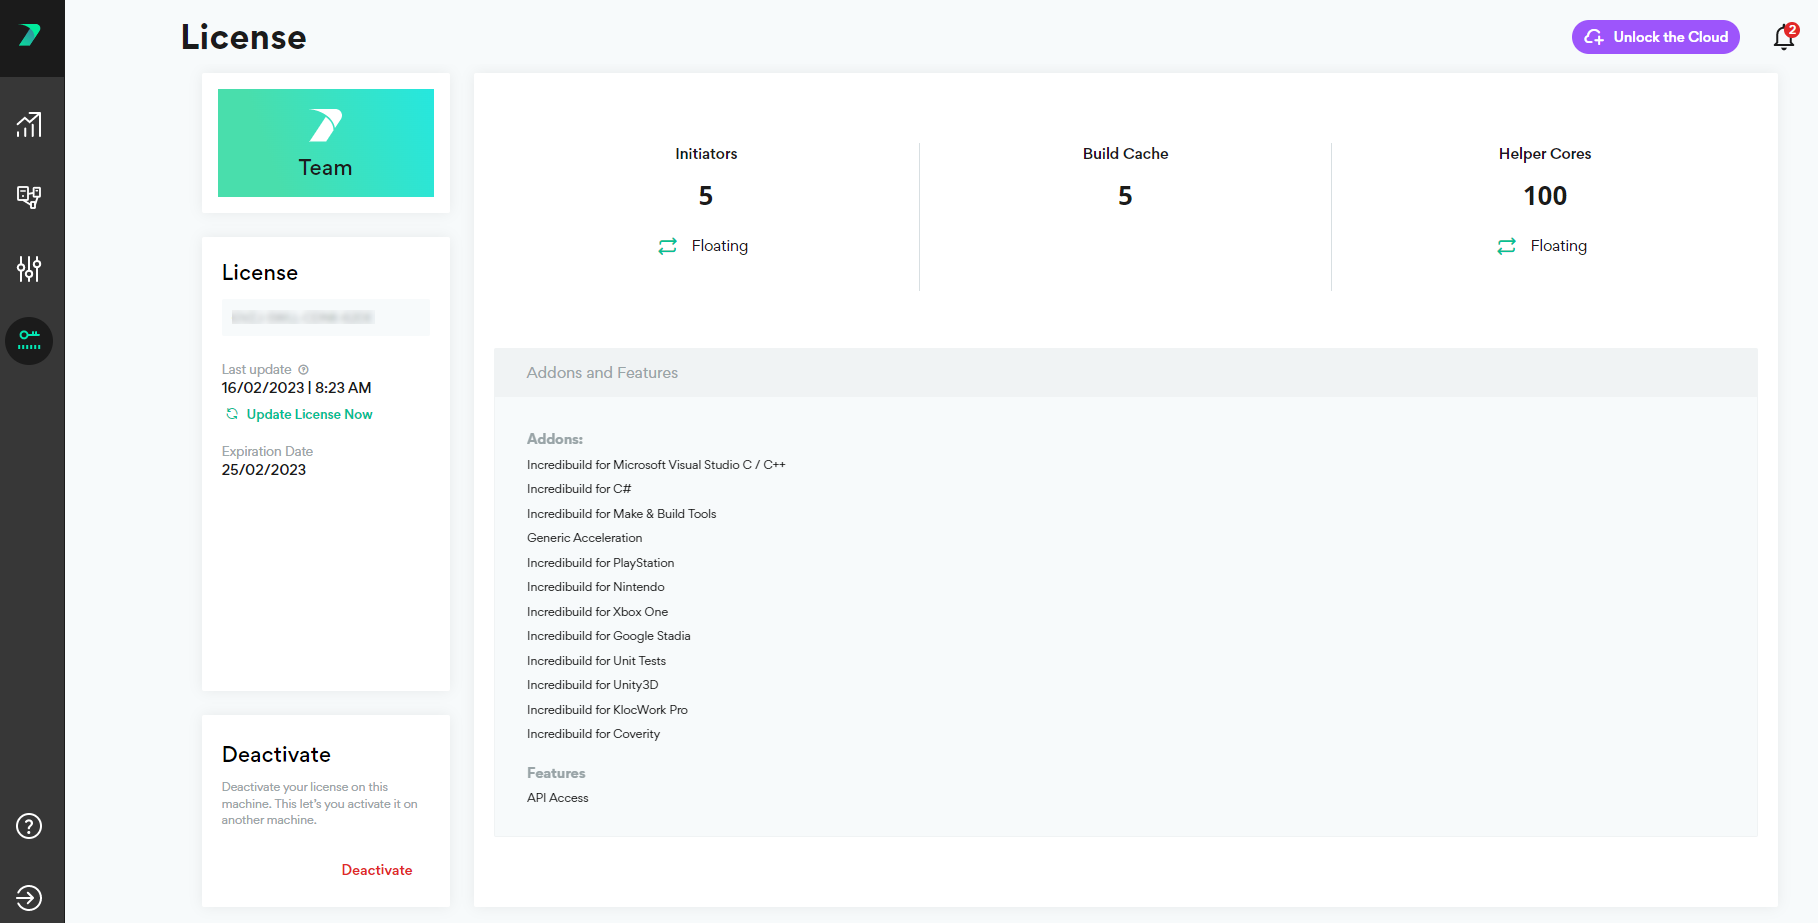Open the build monitor chart icon
The width and height of the screenshot is (1818, 923).
point(29,125)
